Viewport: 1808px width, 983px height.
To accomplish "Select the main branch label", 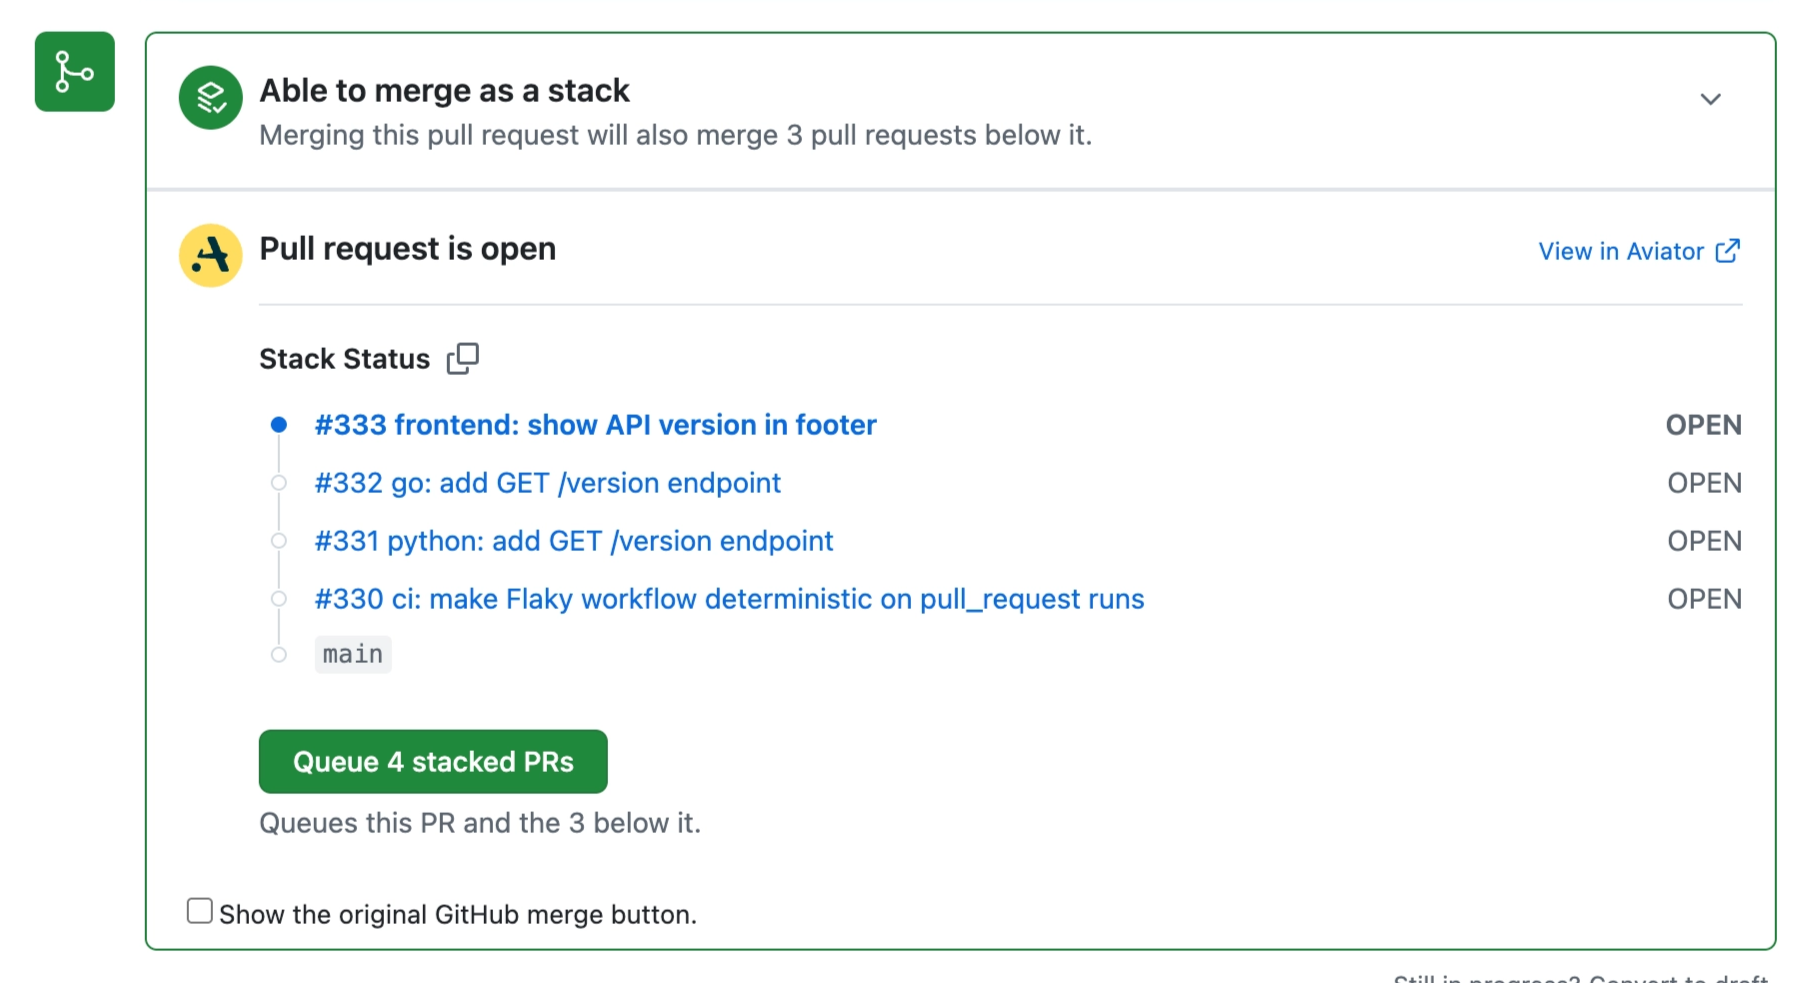I will (x=353, y=654).
